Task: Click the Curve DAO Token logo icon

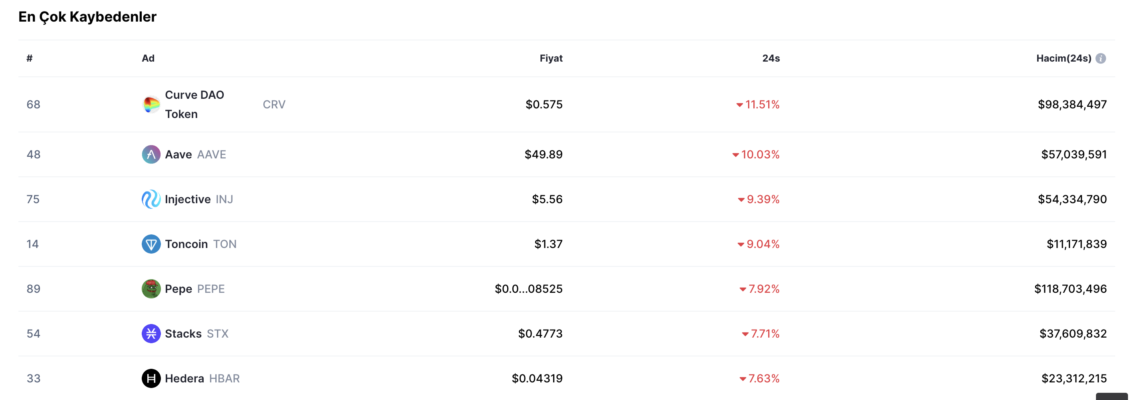Action: click(x=151, y=105)
